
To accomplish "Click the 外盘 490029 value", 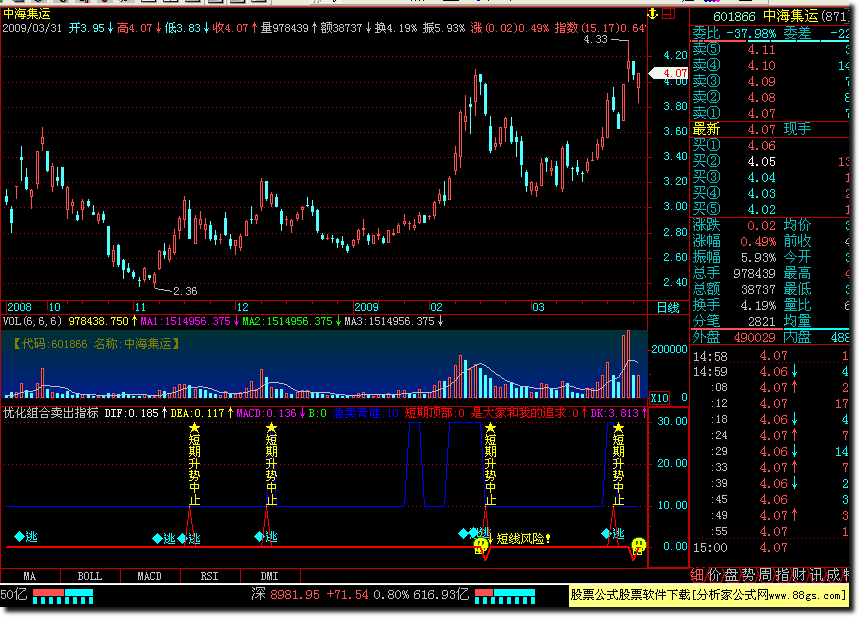I will [755, 337].
